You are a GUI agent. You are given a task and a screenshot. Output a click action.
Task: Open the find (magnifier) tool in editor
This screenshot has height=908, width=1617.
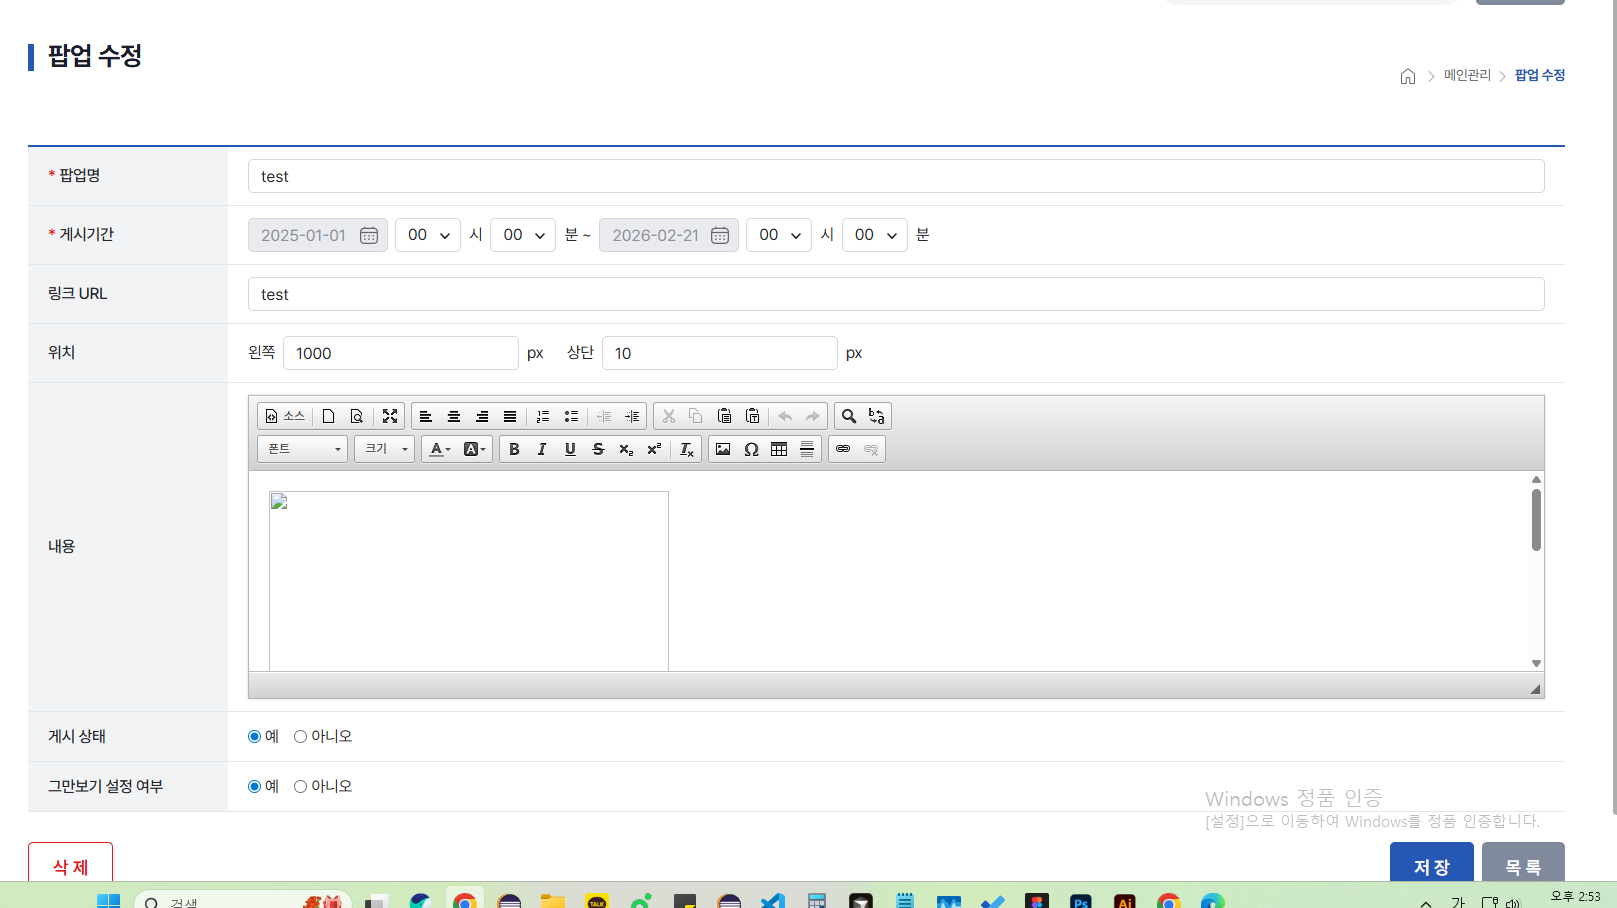(x=849, y=416)
